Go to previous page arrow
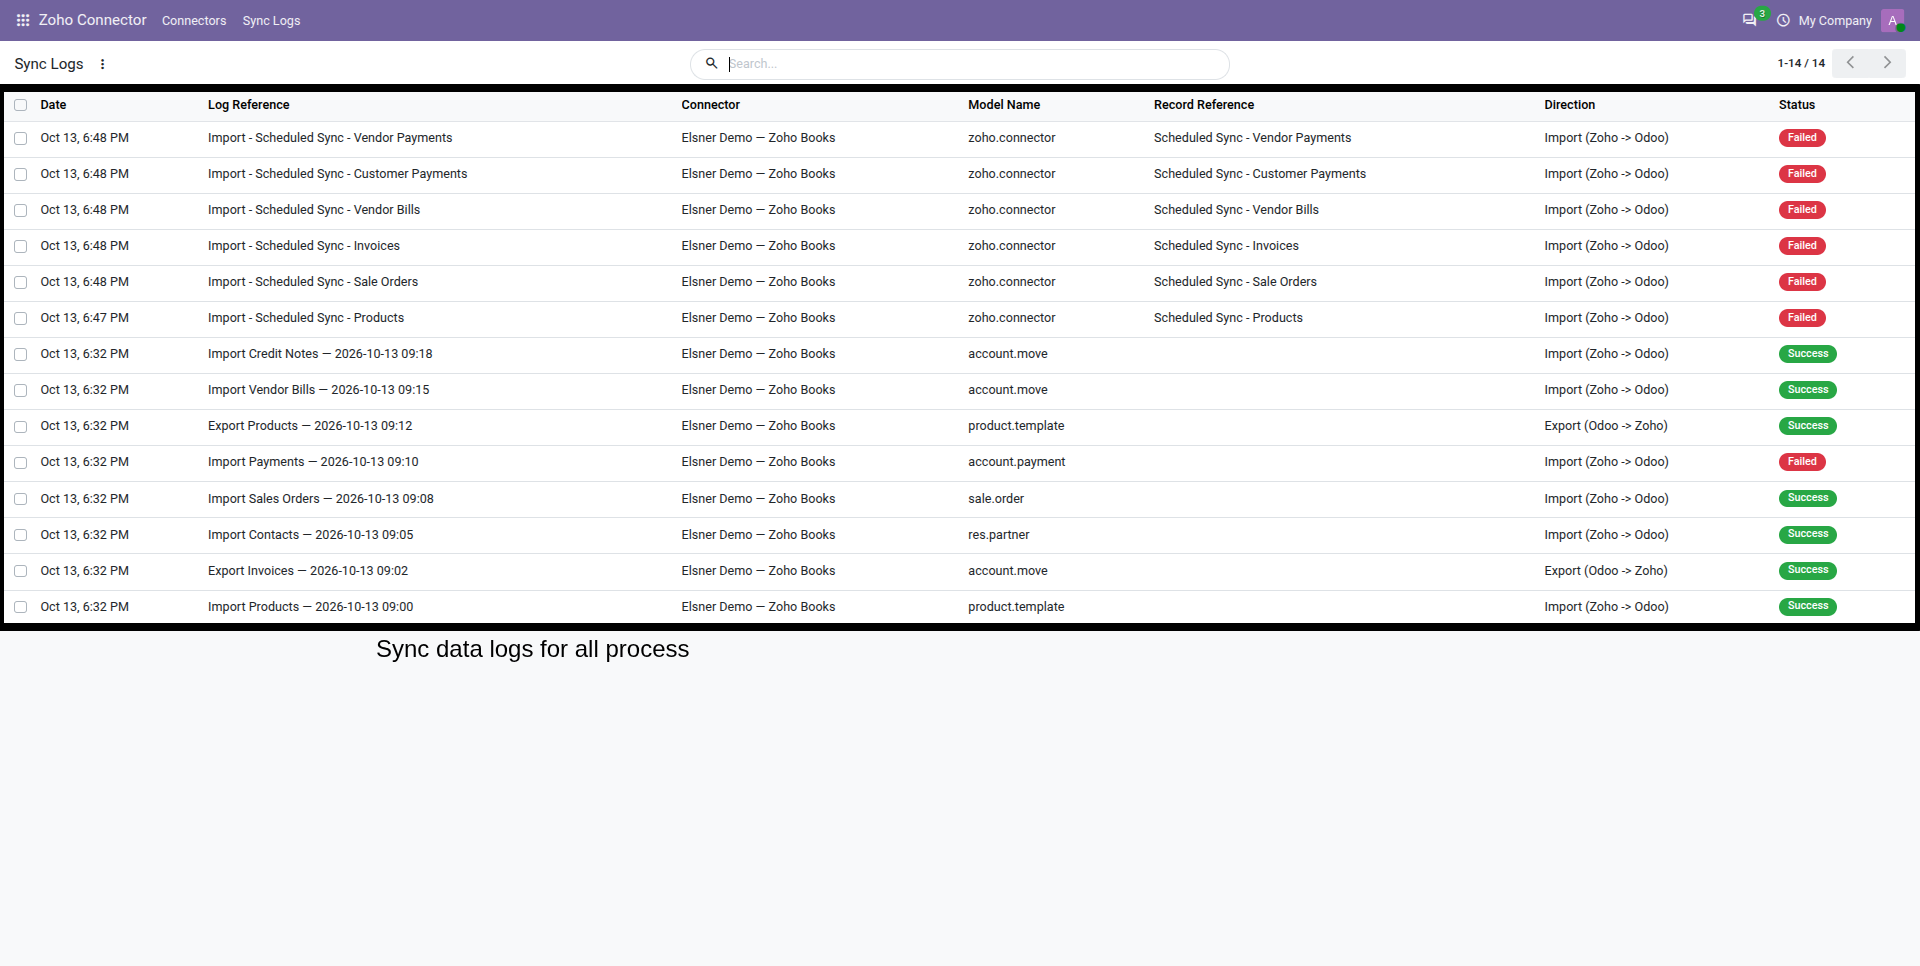Image resolution: width=1920 pixels, height=966 pixels. [x=1850, y=63]
